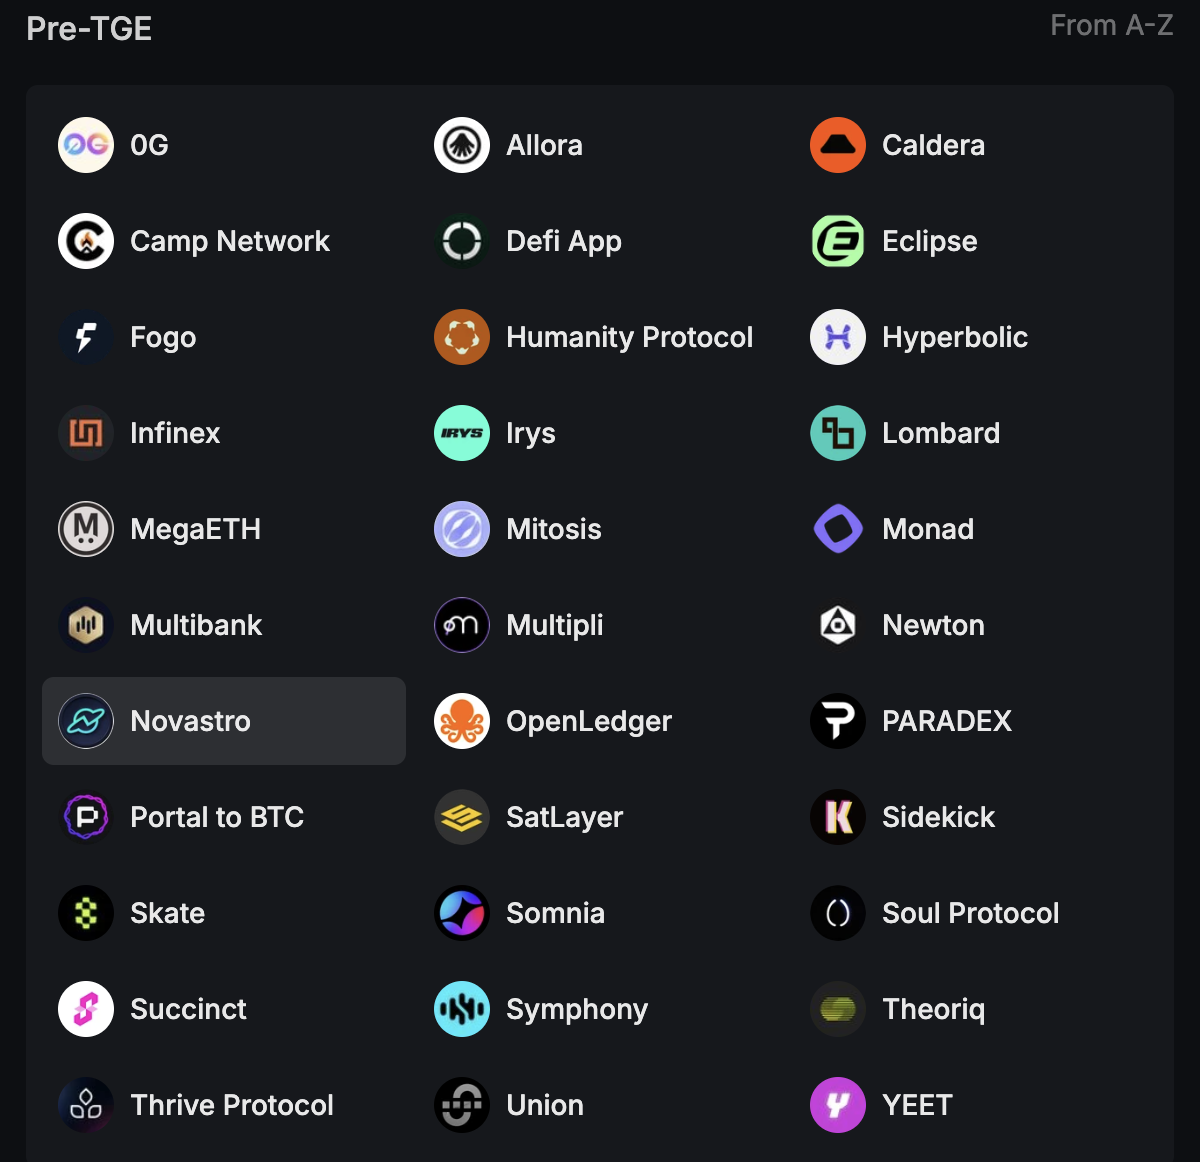Image resolution: width=1200 pixels, height=1162 pixels.
Task: Open the Portal to BTC entry
Action: point(224,817)
